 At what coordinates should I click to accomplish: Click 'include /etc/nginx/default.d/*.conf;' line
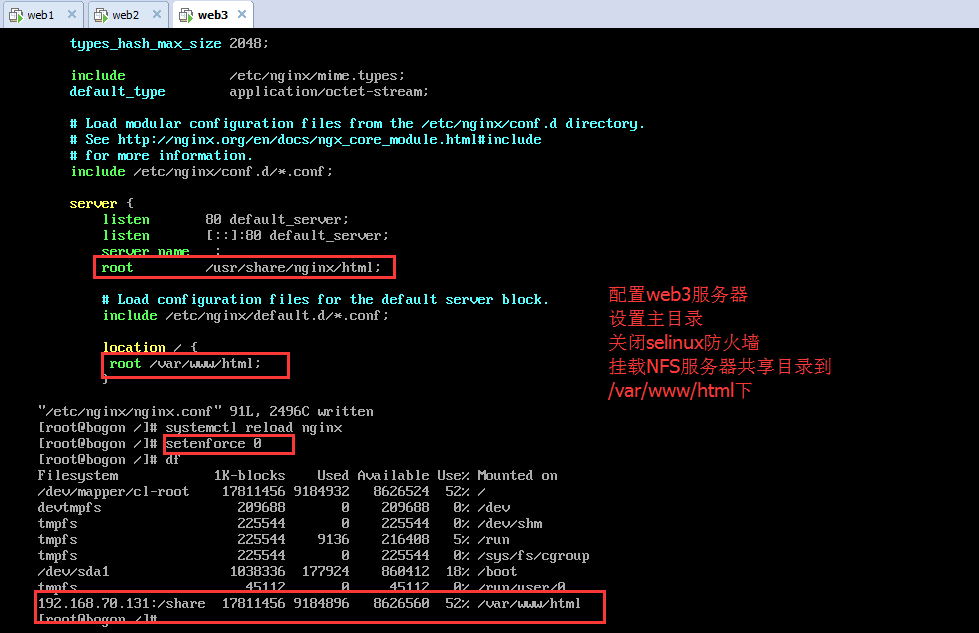click(245, 316)
